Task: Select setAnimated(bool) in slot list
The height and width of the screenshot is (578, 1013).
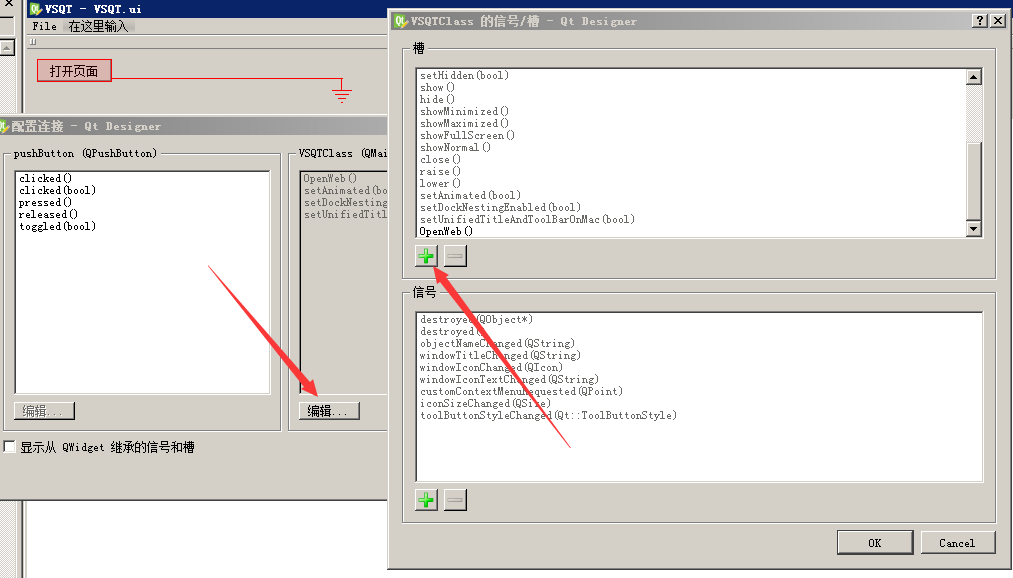Action: [470, 196]
